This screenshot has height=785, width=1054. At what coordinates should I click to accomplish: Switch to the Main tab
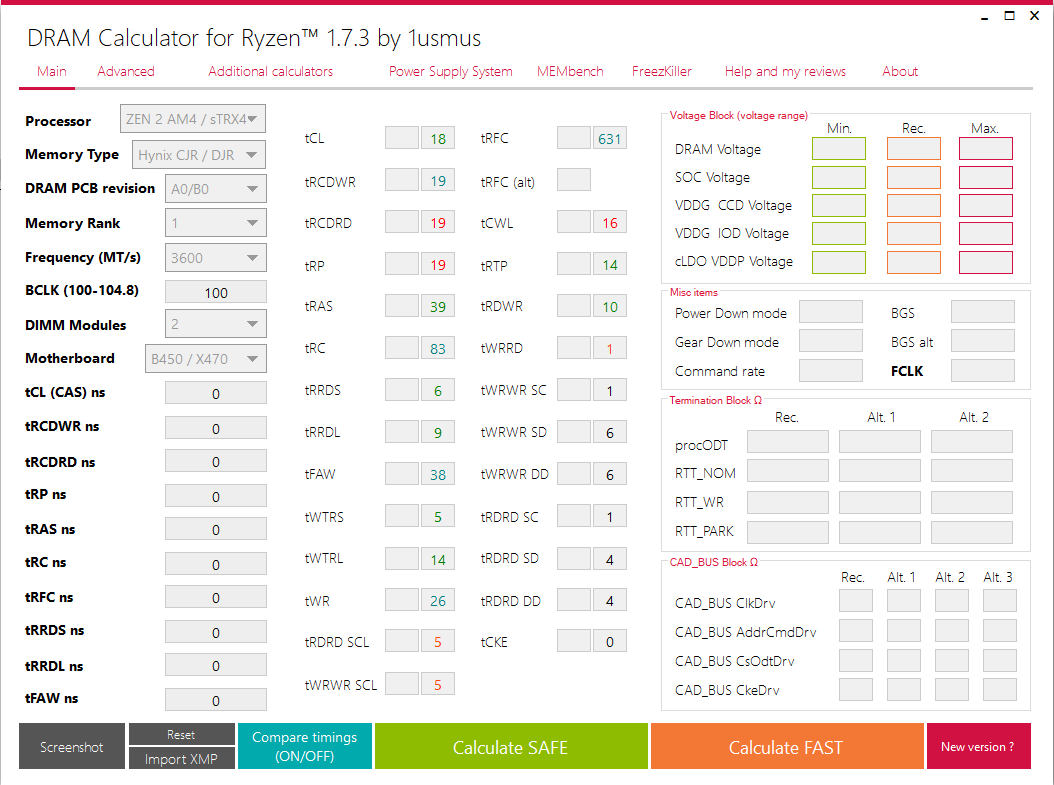(x=52, y=71)
